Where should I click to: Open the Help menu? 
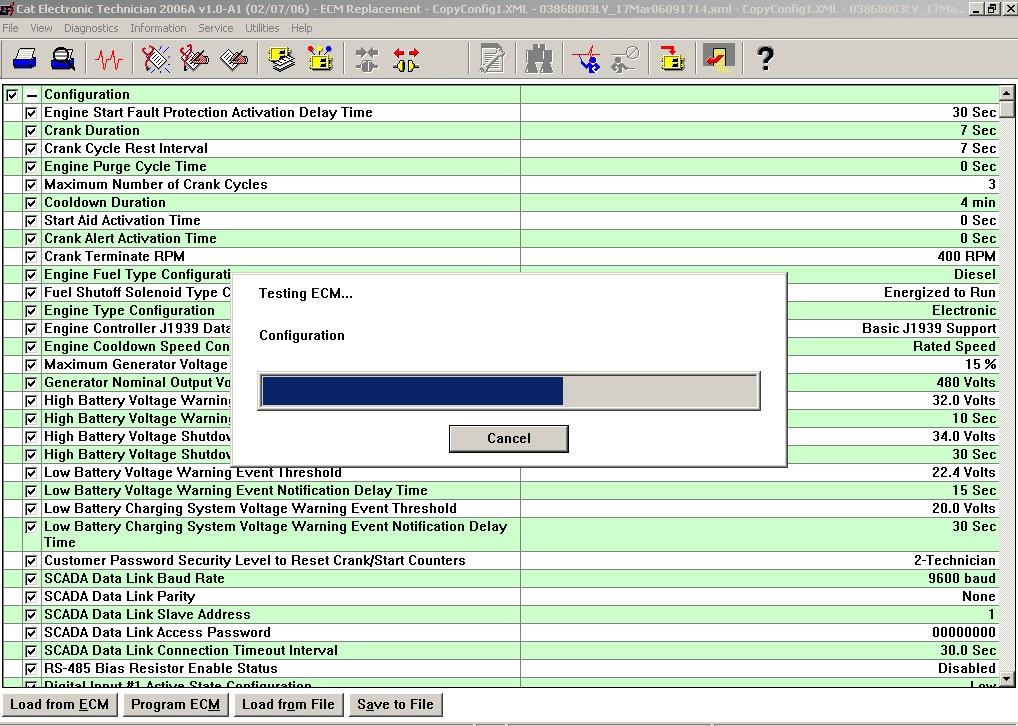click(301, 28)
